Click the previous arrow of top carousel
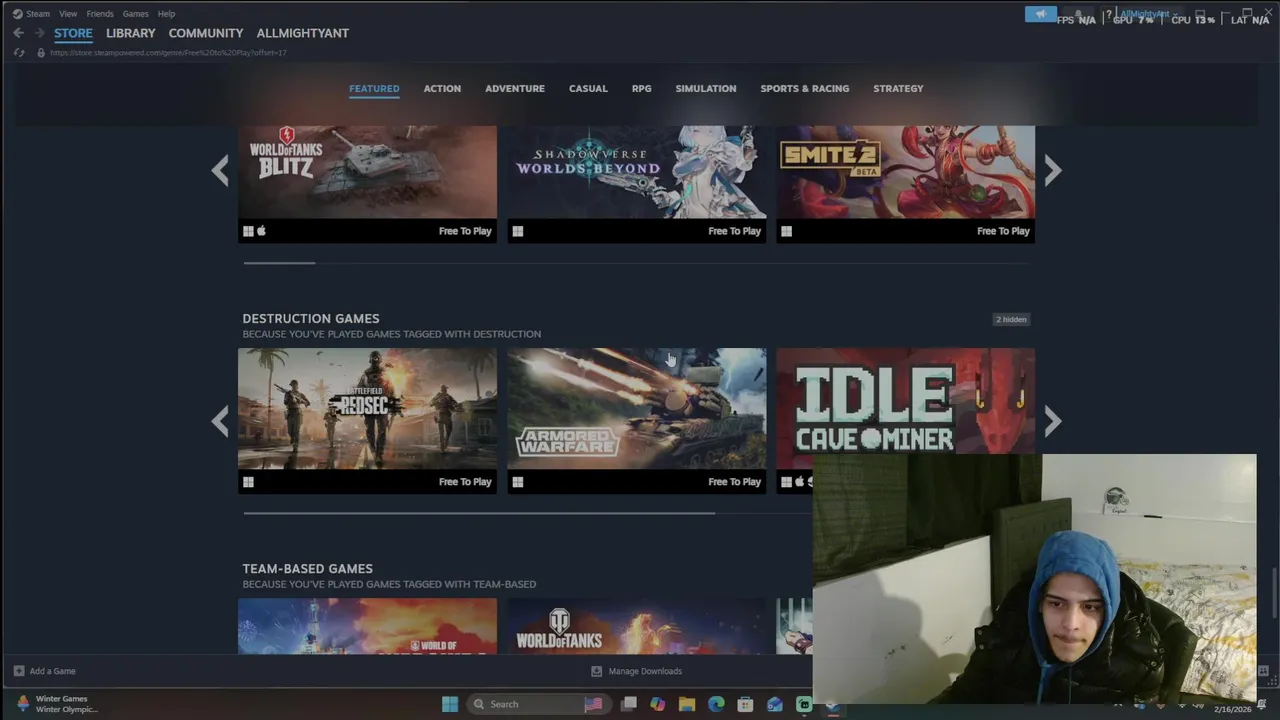Image resolution: width=1280 pixels, height=720 pixels. (220, 171)
